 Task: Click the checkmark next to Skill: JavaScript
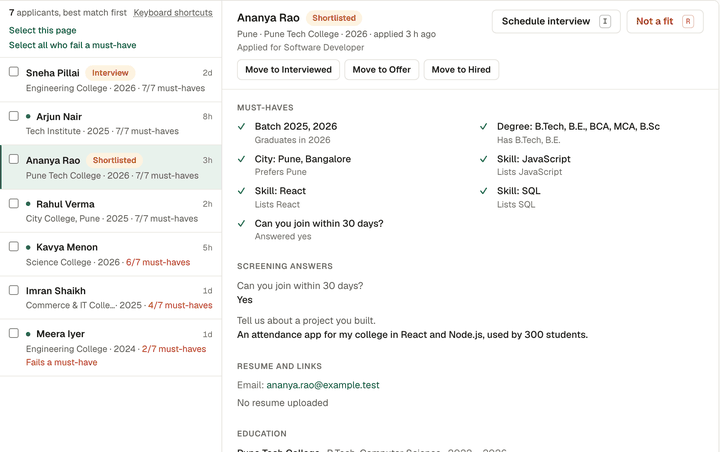(484, 159)
